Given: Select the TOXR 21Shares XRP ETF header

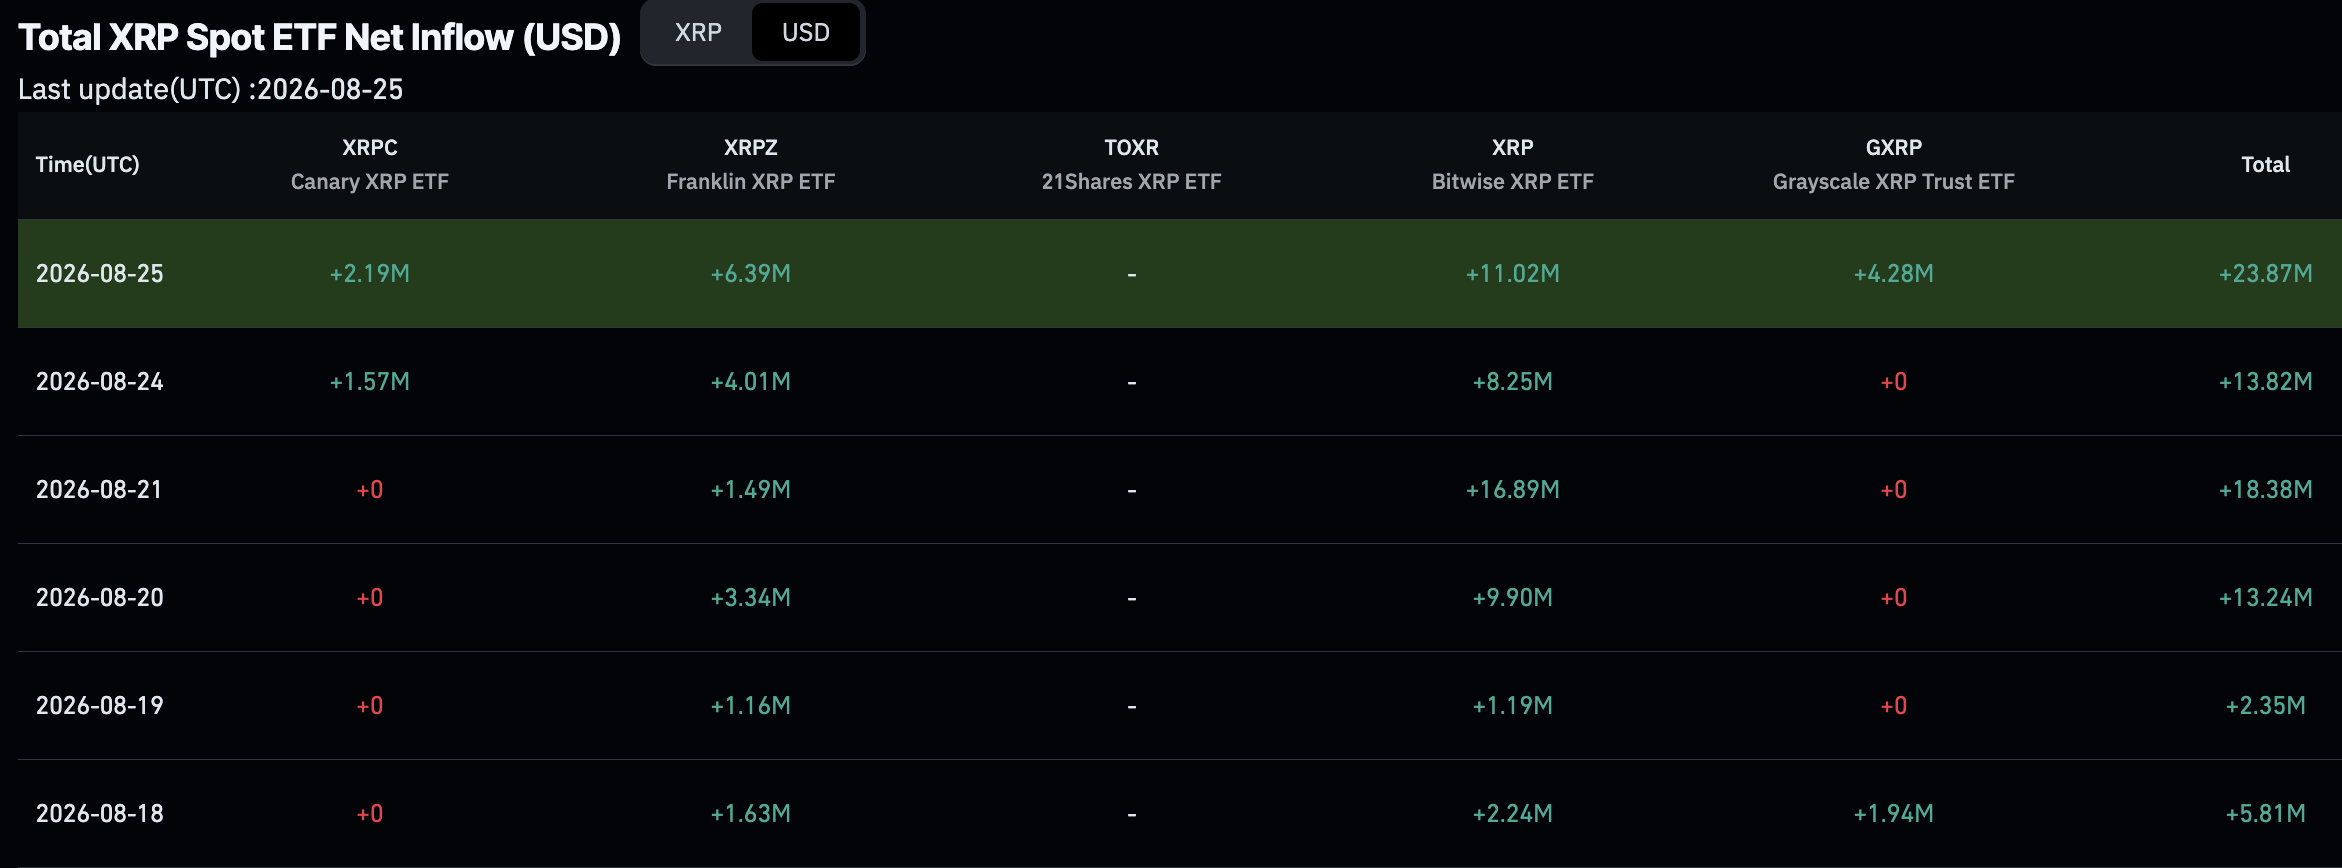Looking at the screenshot, I should pos(1132,165).
